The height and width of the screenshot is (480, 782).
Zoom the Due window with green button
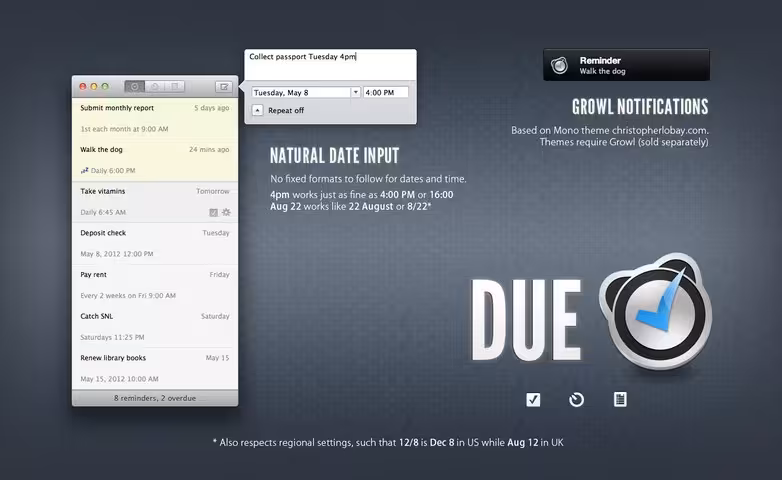105,86
